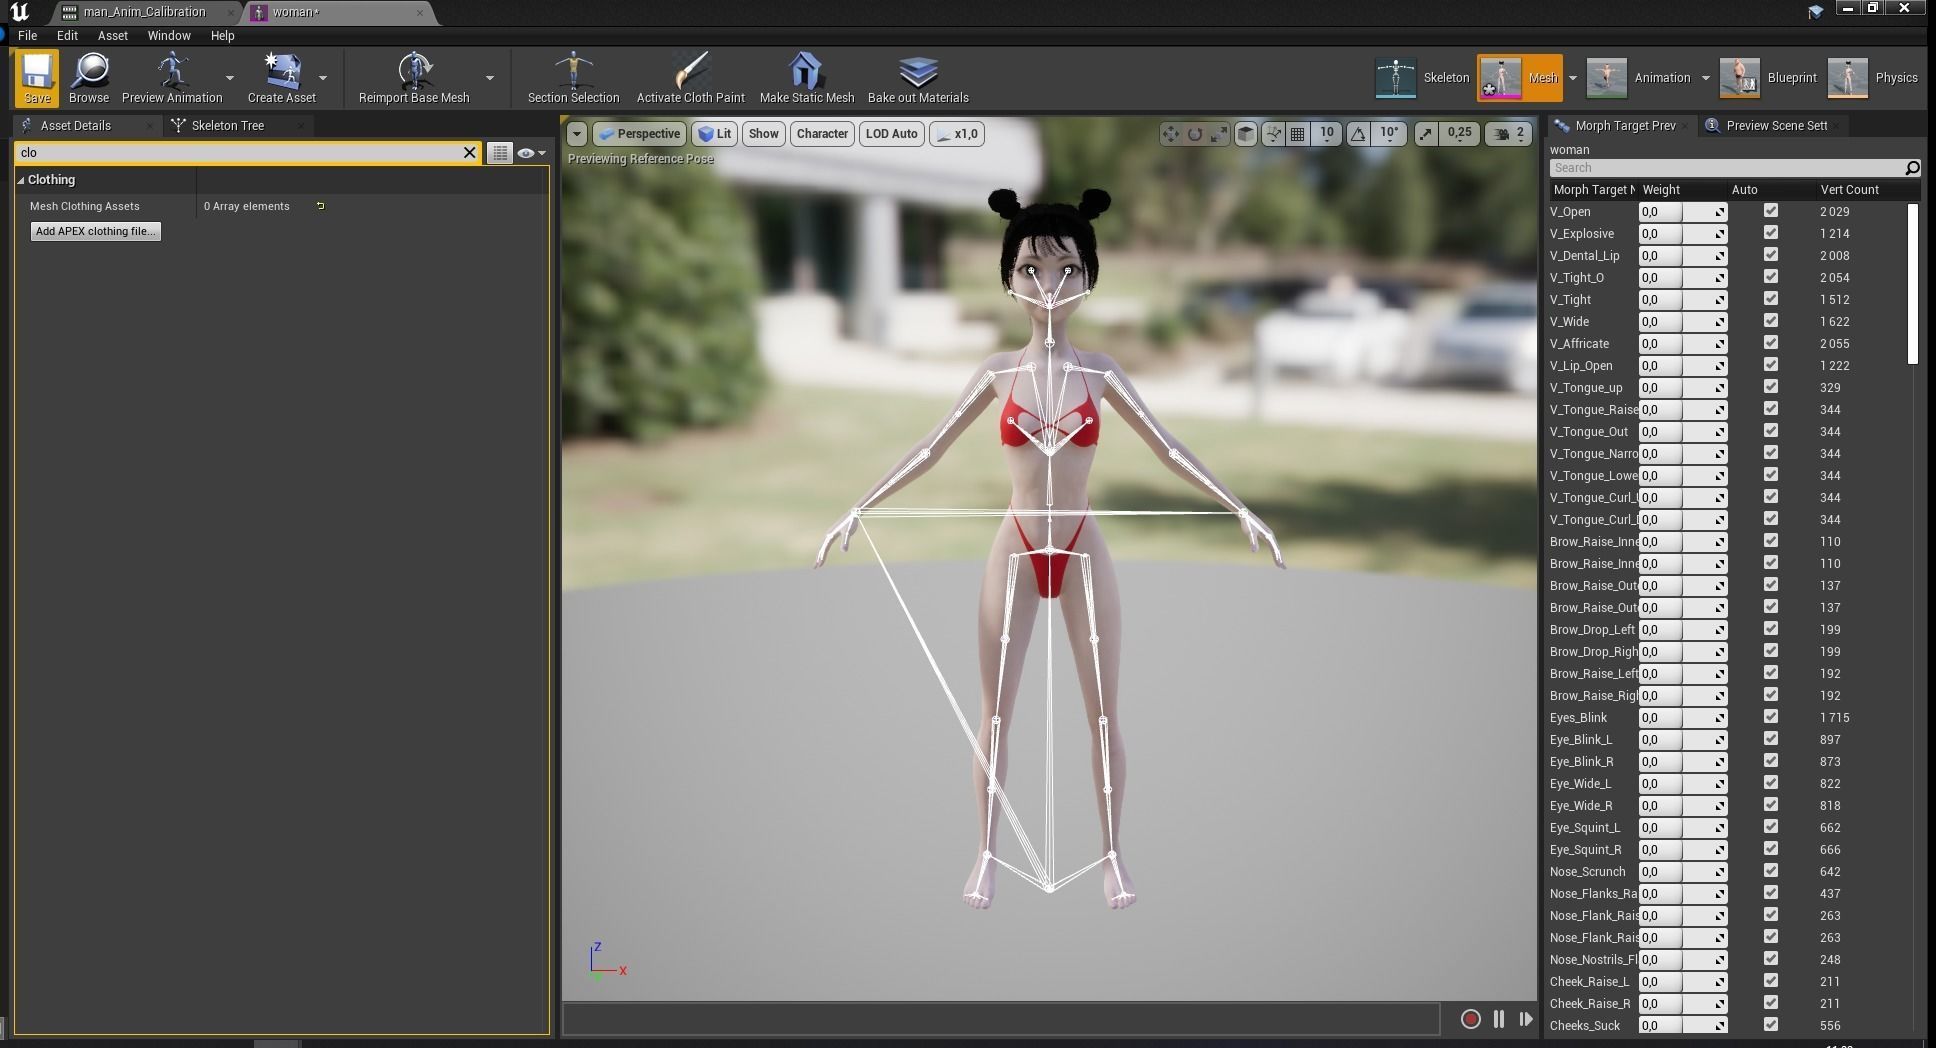Switch to Blueprint editor mode

1768,78
